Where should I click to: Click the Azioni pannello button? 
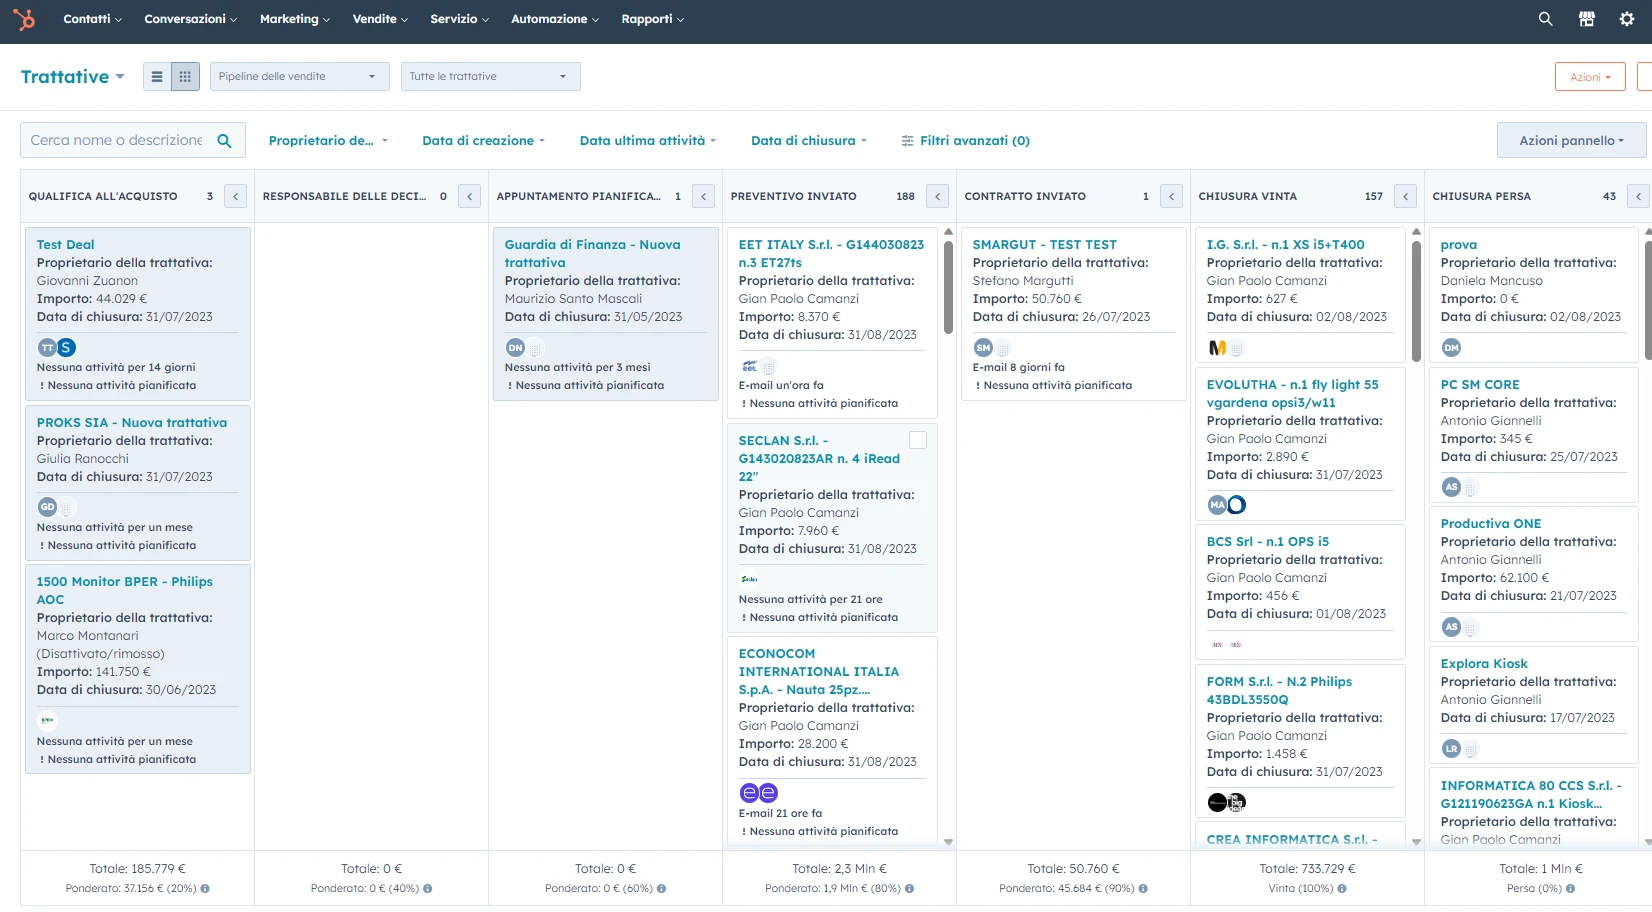[x=1570, y=141]
